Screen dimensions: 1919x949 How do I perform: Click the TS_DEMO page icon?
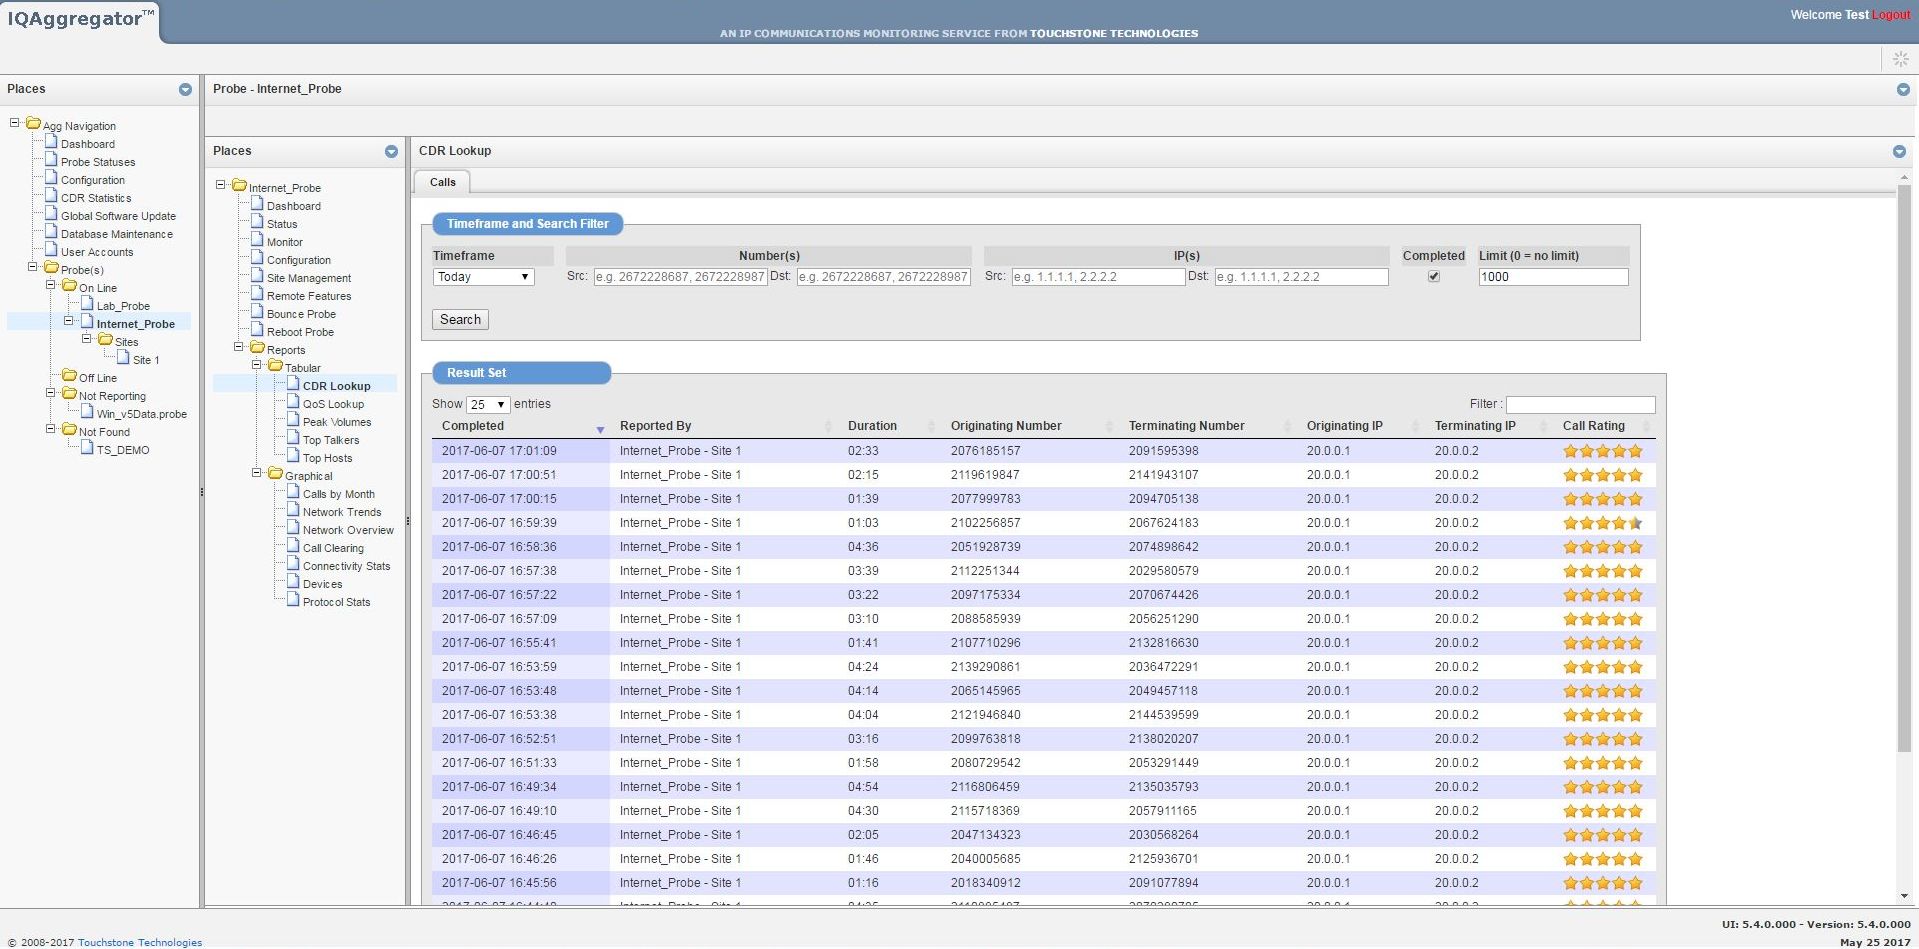[x=87, y=448]
